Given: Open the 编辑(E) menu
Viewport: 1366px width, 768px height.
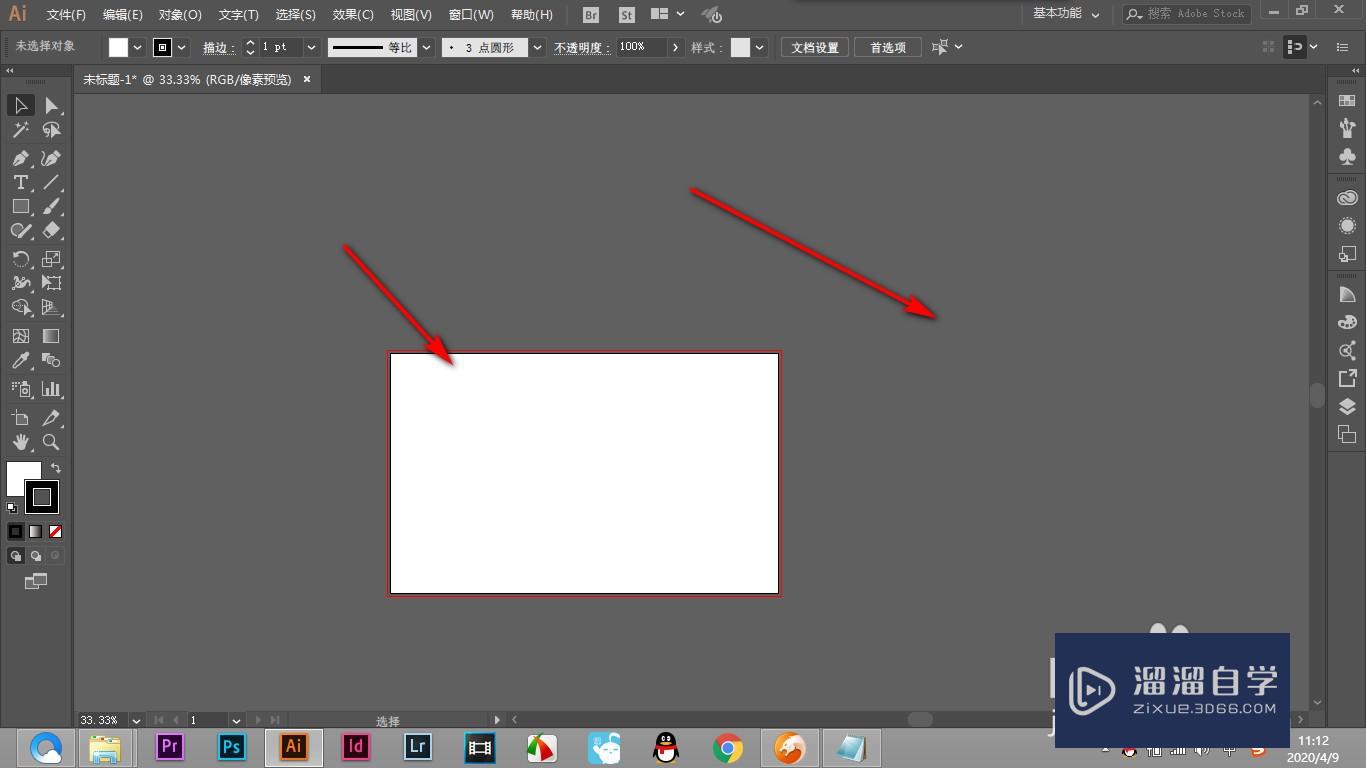Looking at the screenshot, I should (x=122, y=15).
